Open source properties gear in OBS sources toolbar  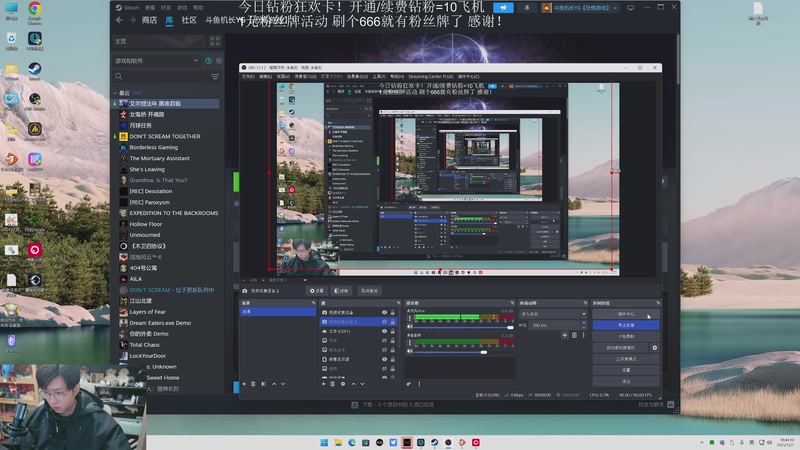pos(343,384)
